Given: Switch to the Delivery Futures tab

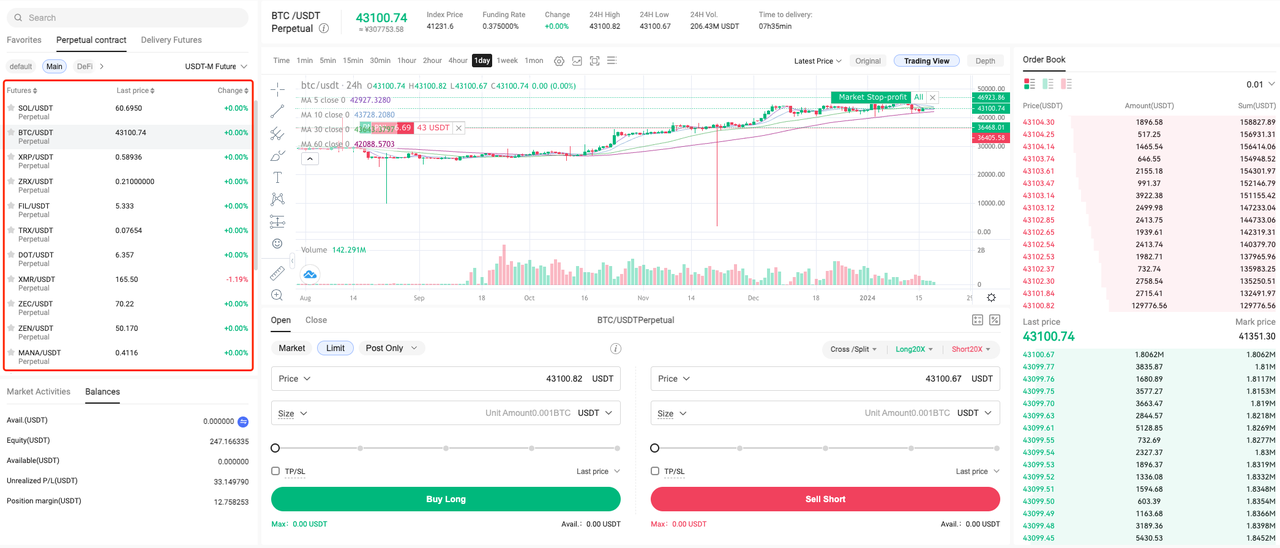Looking at the screenshot, I should 171,40.
